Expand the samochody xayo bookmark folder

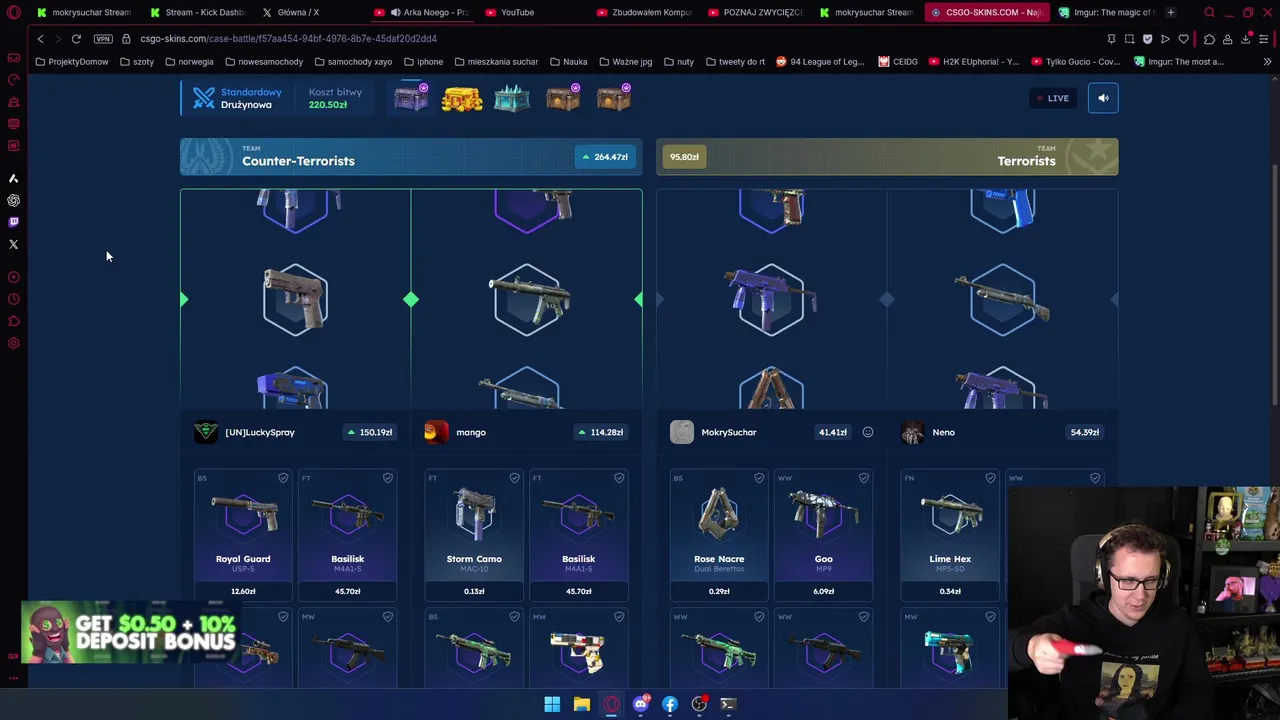coord(353,62)
